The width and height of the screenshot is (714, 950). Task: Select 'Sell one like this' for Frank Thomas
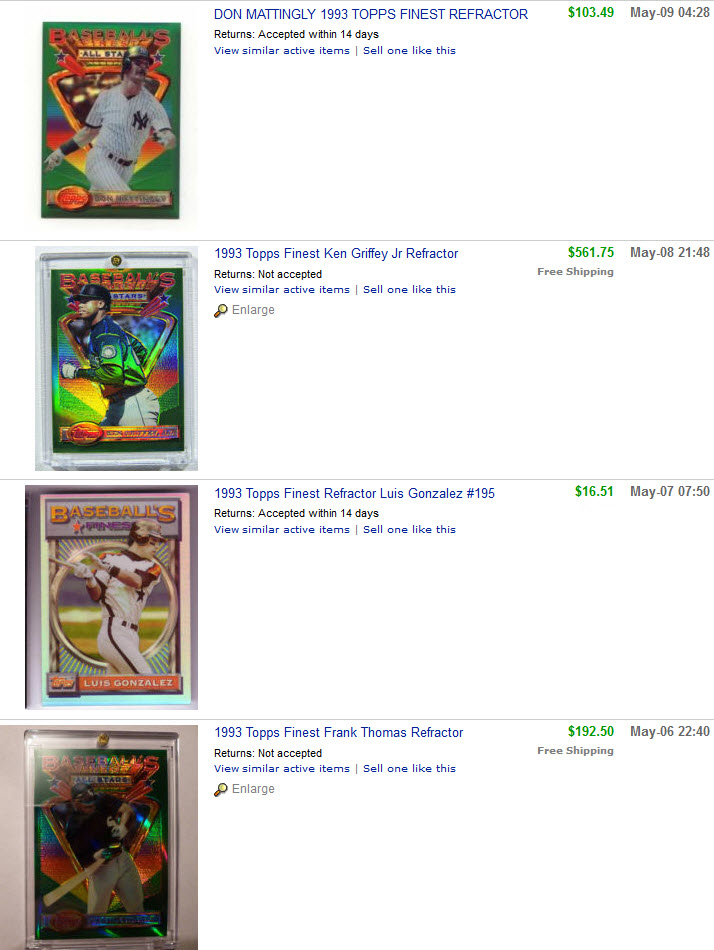[409, 768]
